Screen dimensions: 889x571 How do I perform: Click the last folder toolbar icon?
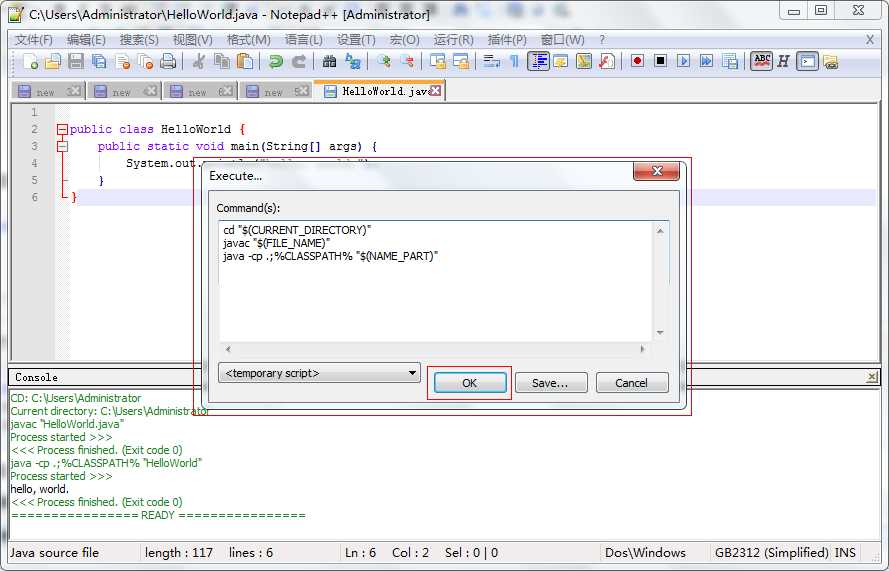coord(831,62)
